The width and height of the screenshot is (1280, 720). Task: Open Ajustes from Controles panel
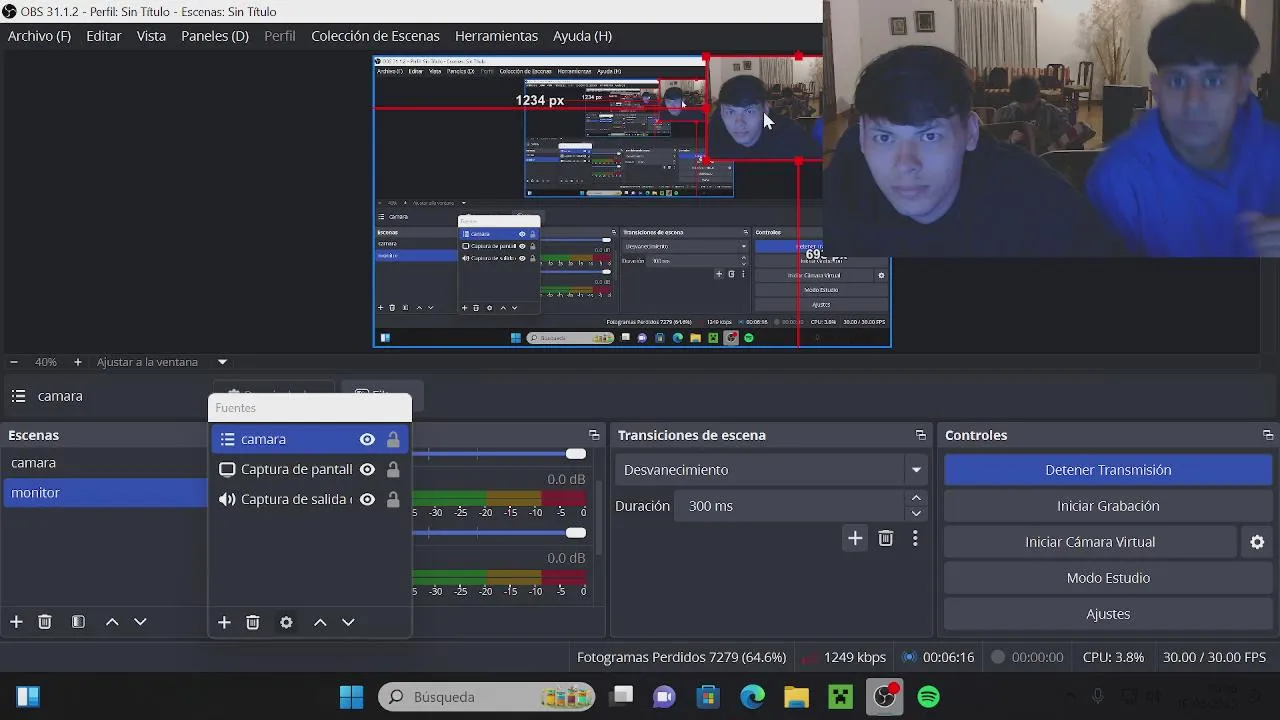click(x=1108, y=614)
